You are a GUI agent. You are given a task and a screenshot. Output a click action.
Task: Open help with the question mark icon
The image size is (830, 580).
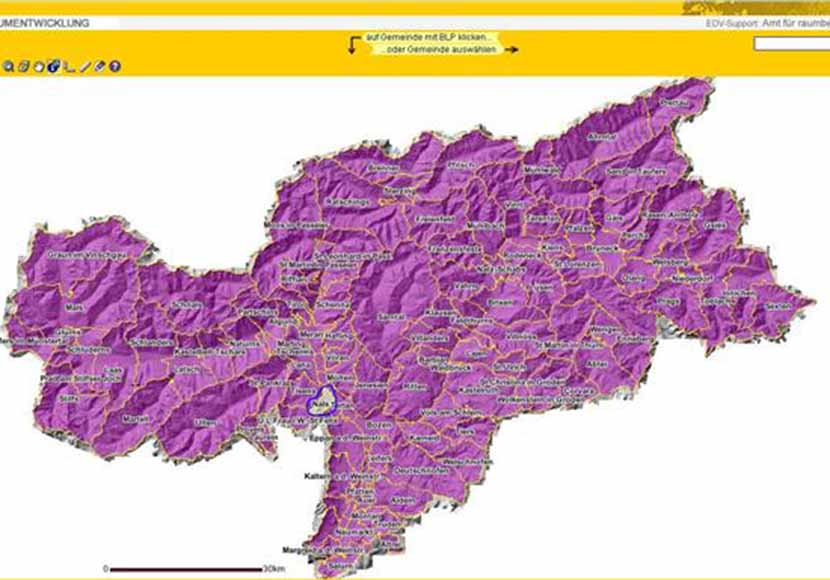[115, 67]
